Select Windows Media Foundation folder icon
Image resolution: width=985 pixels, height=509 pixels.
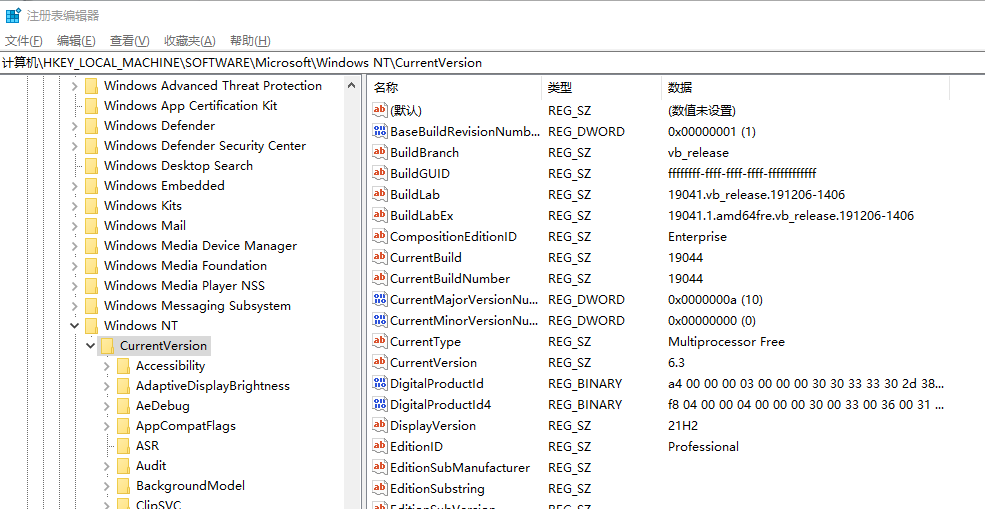coord(92,266)
